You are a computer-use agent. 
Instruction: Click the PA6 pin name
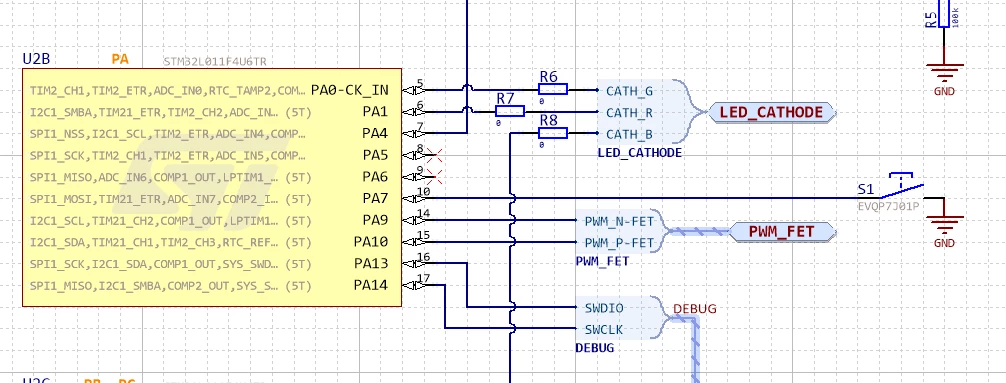(x=375, y=177)
